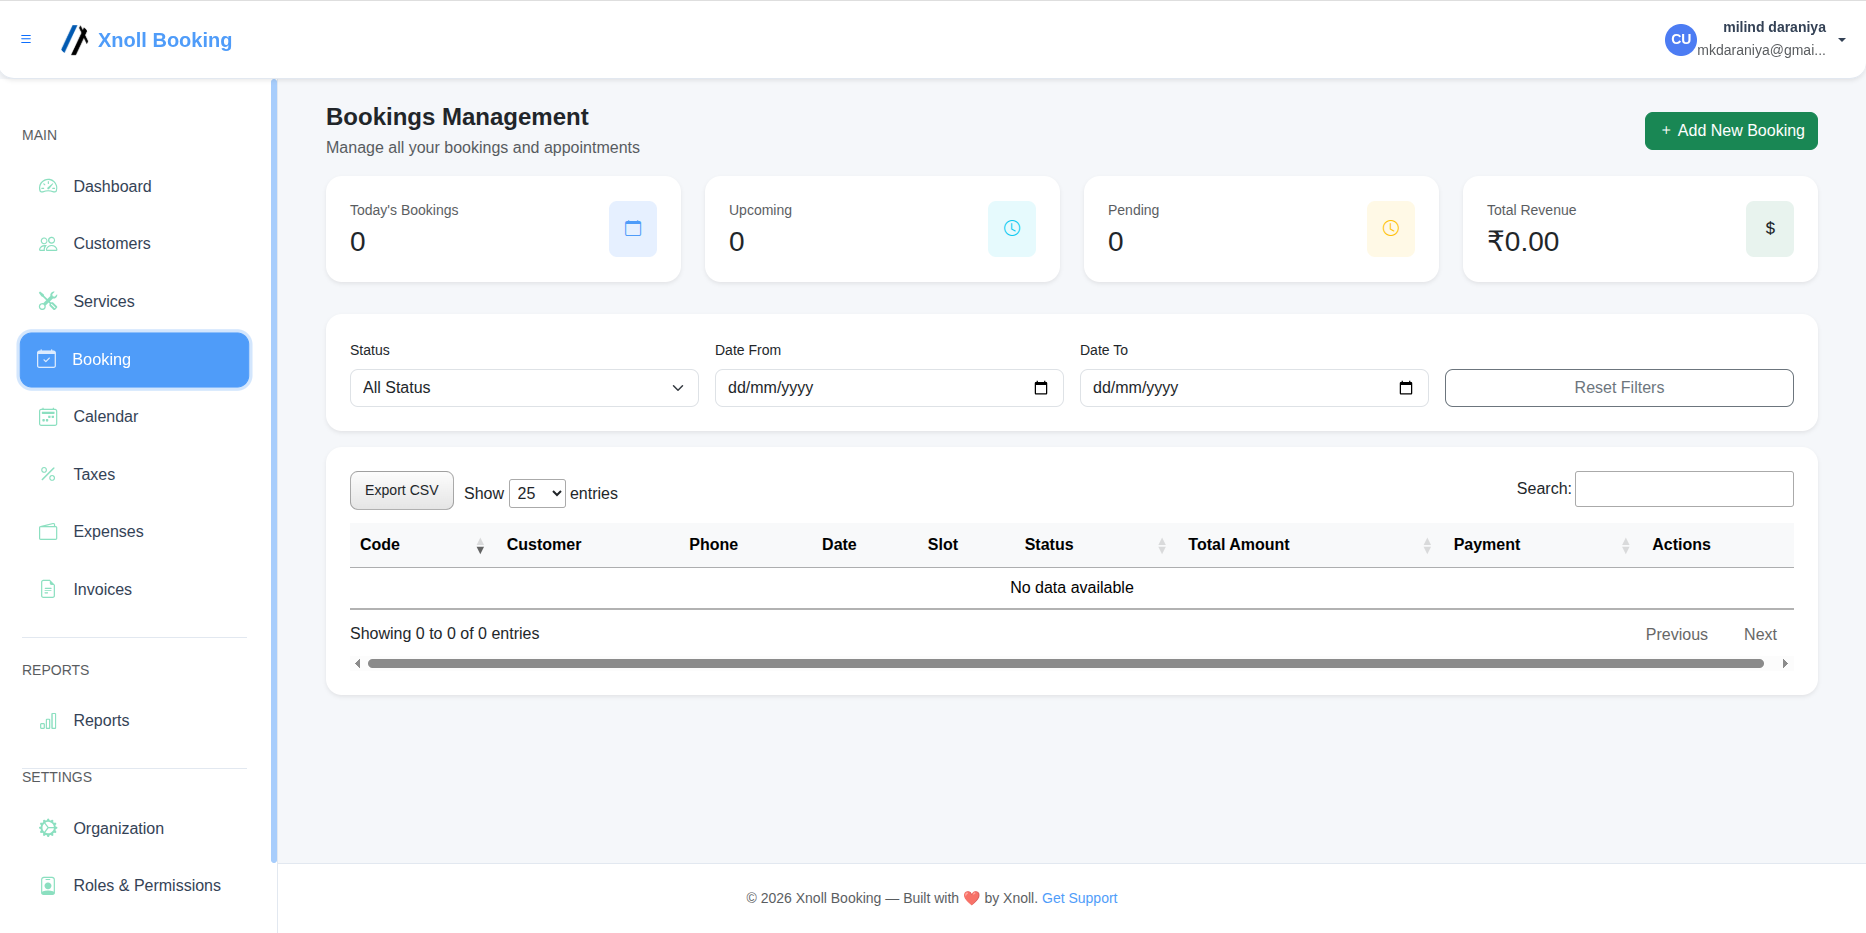Click the Add New Booking button
Viewport: 1866px width, 933px height.
tap(1731, 131)
